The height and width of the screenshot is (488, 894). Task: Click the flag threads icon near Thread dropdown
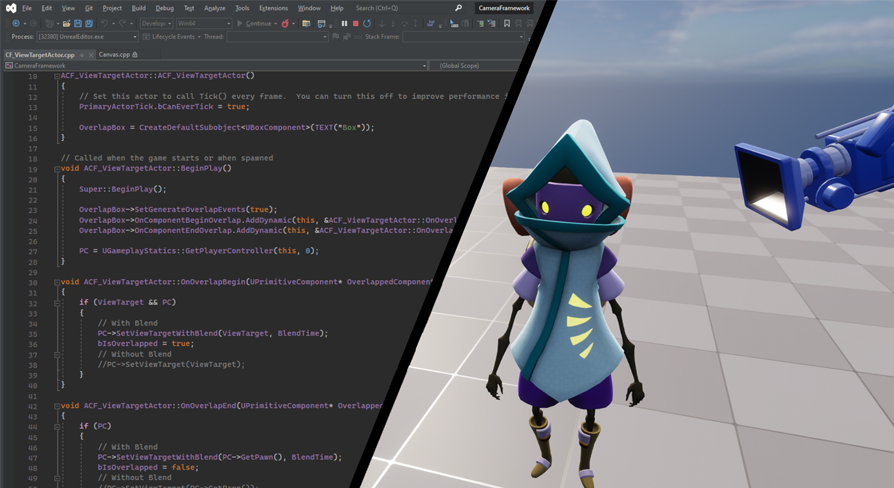[x=335, y=36]
